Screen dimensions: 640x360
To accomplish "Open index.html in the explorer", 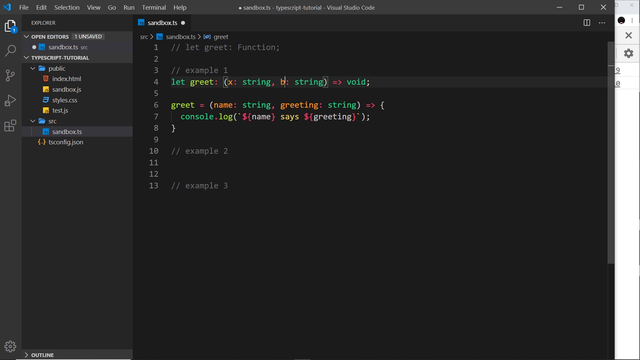I will 67,79.
